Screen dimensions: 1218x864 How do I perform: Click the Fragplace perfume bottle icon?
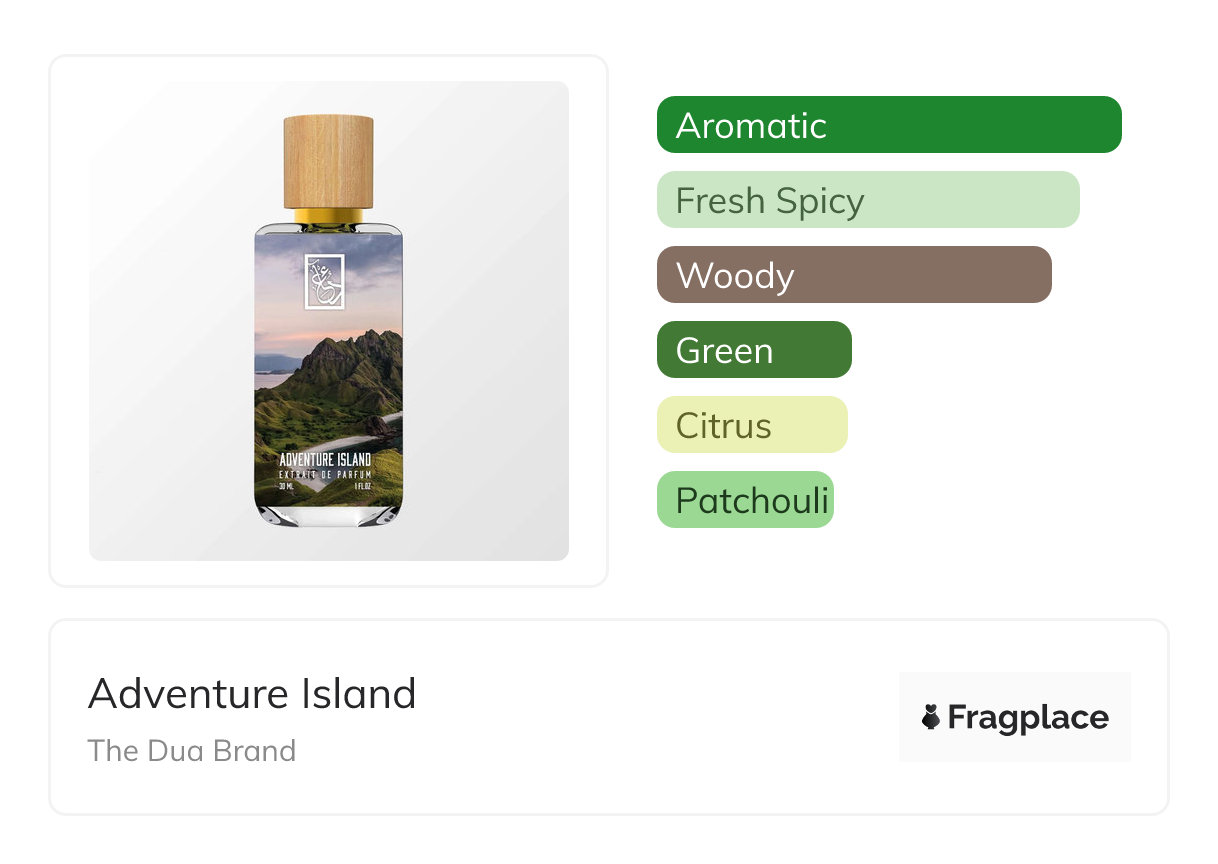click(x=931, y=717)
